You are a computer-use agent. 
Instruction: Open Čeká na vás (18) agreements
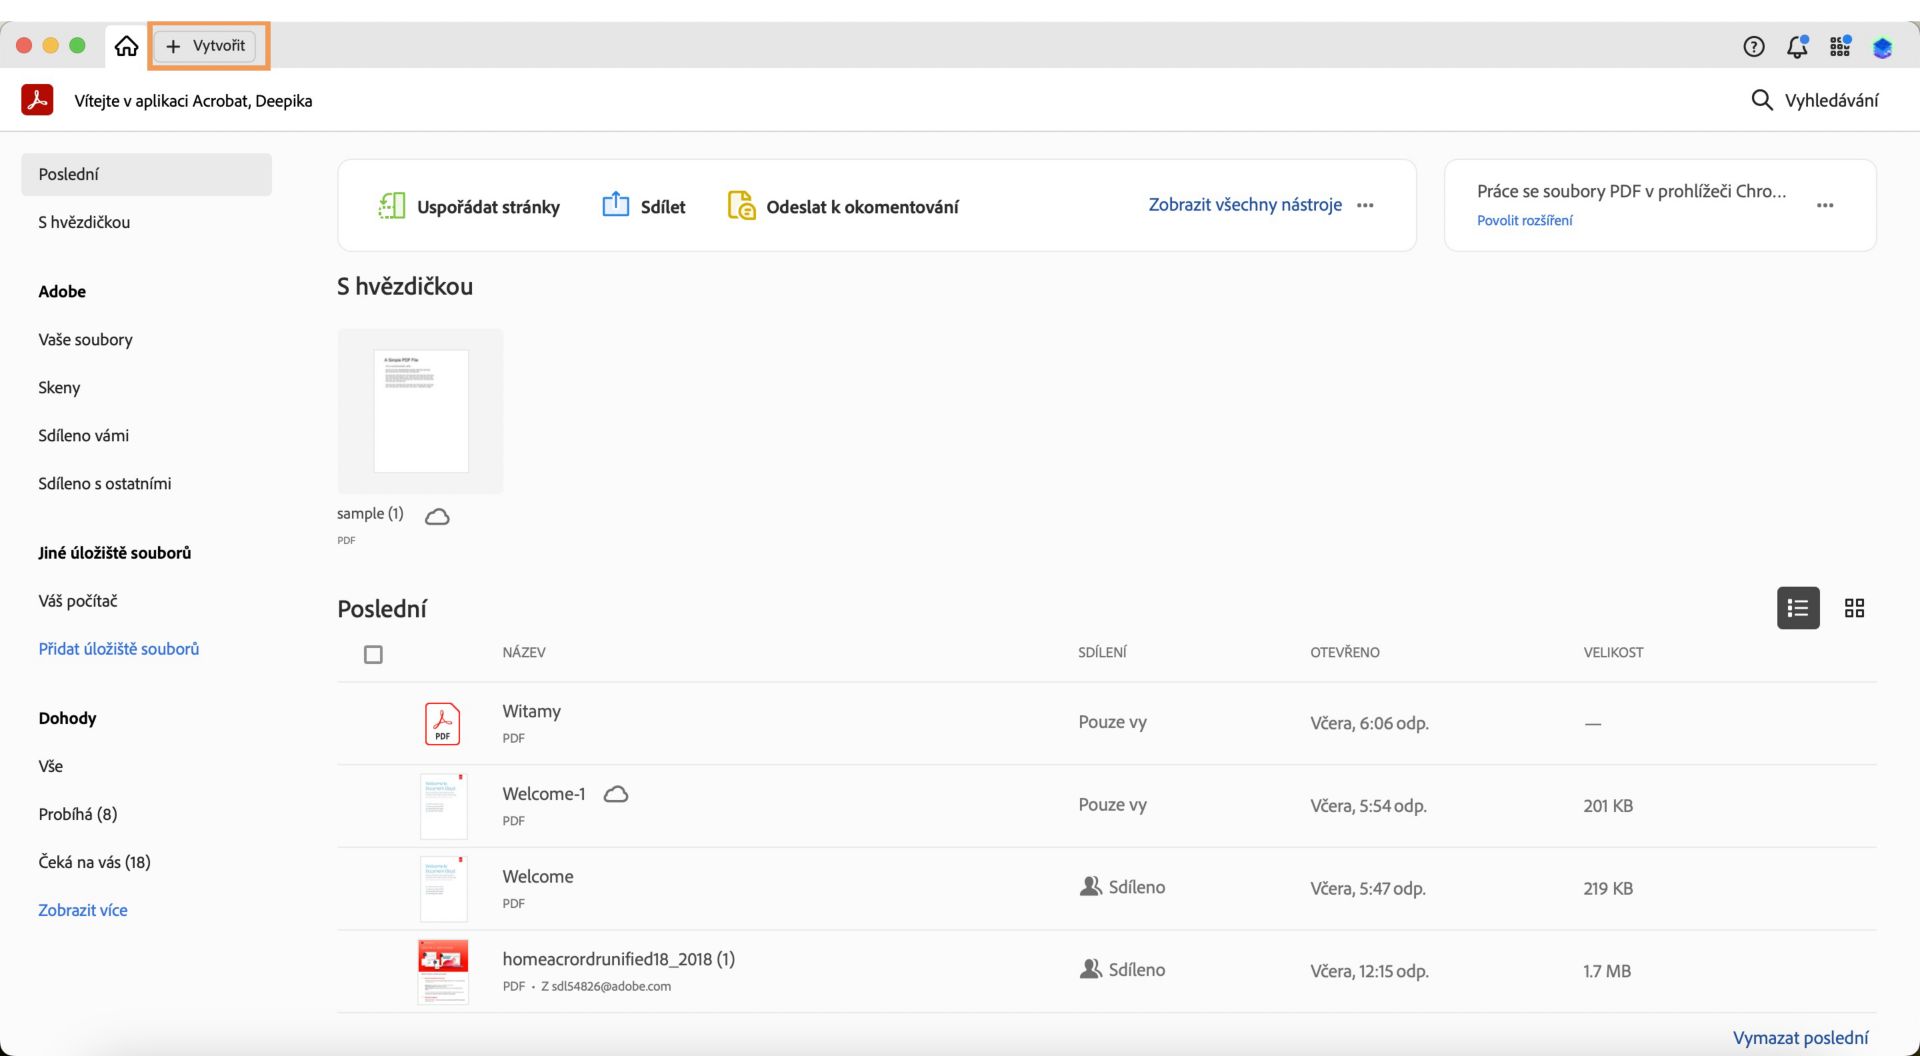pos(94,862)
